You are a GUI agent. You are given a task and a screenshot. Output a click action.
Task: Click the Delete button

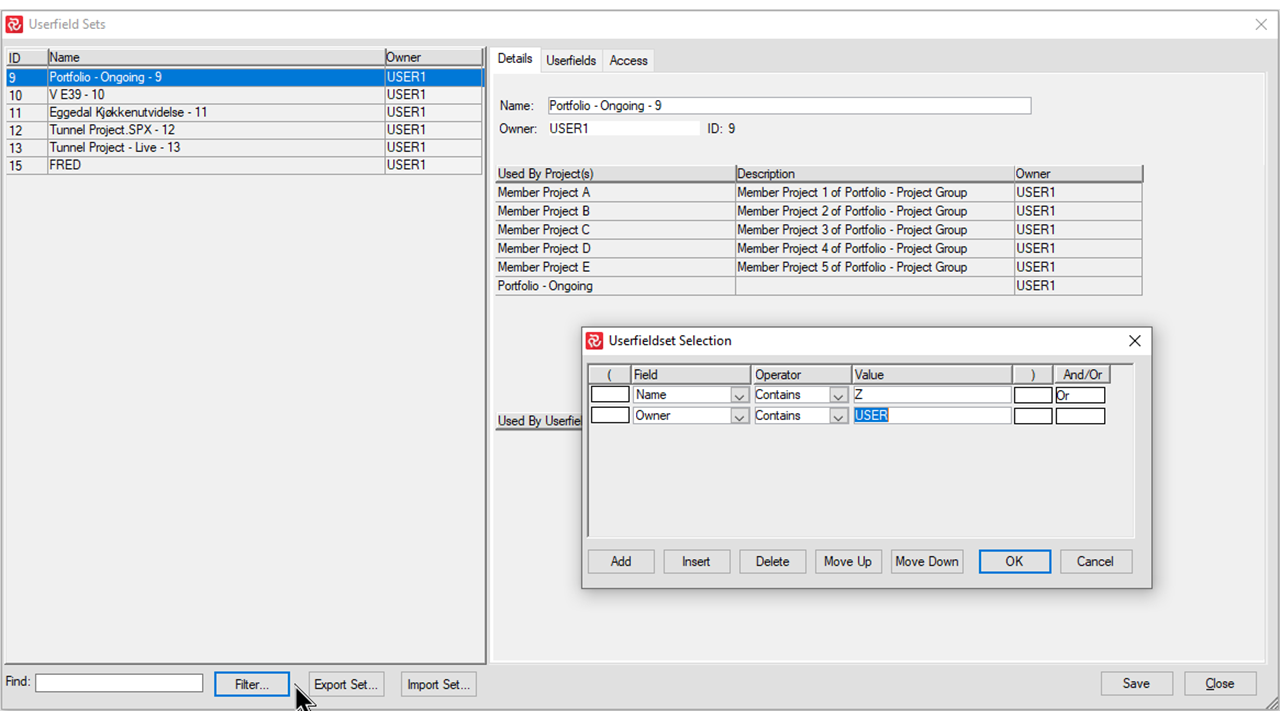772,562
